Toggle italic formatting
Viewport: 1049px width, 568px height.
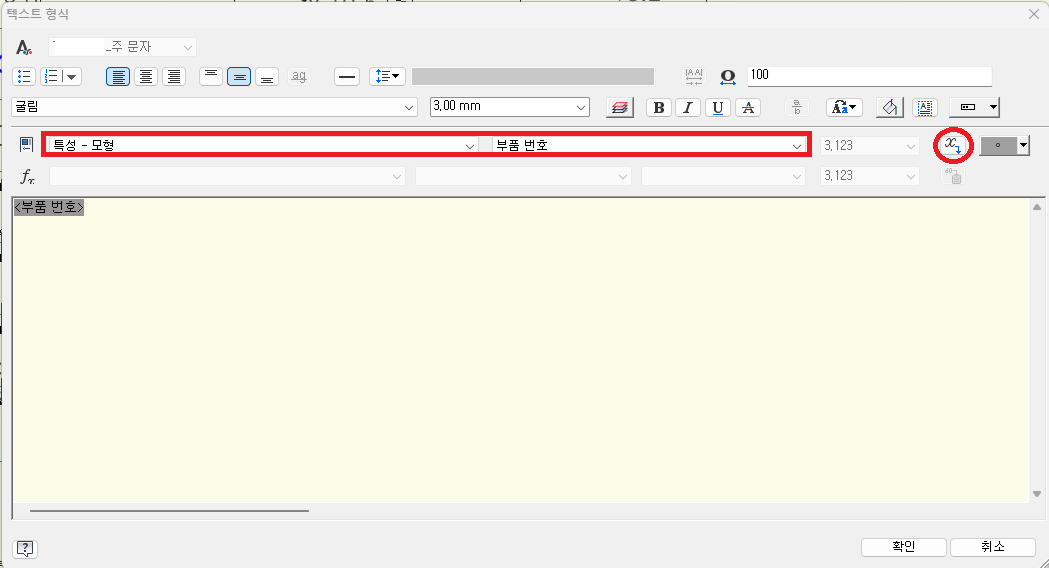(x=687, y=108)
